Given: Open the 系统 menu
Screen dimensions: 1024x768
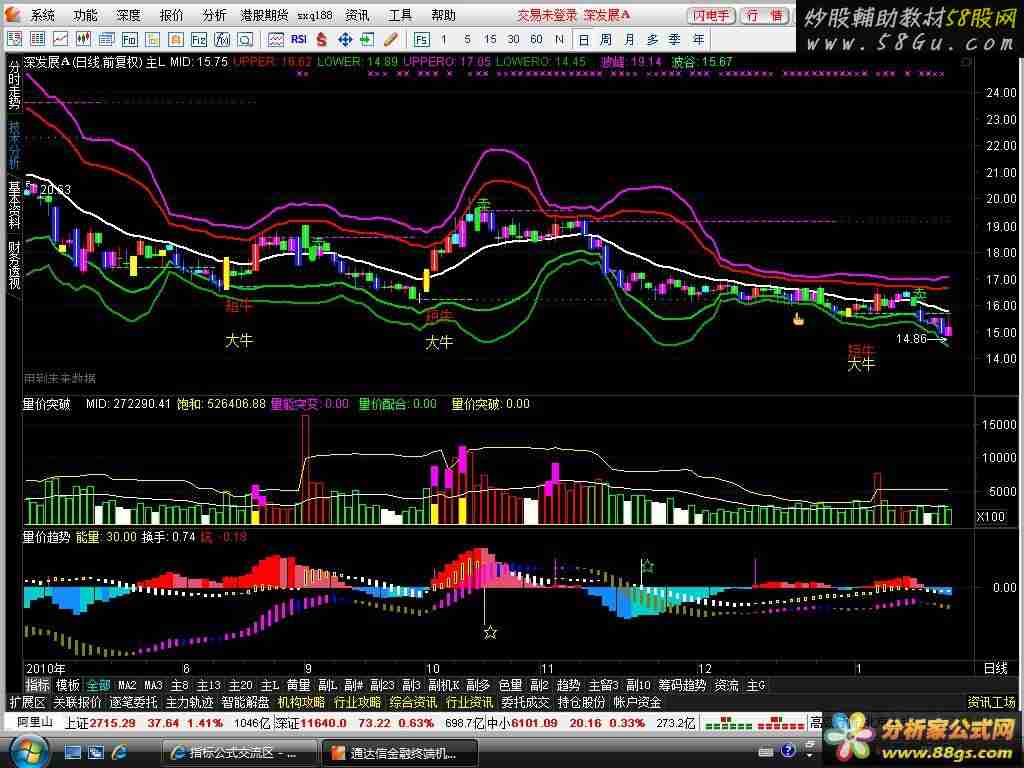Looking at the screenshot, I should tap(42, 15).
